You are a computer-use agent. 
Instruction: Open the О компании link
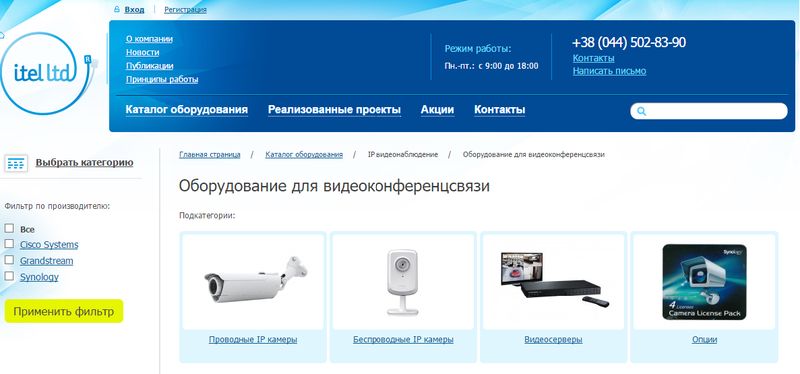click(x=149, y=39)
